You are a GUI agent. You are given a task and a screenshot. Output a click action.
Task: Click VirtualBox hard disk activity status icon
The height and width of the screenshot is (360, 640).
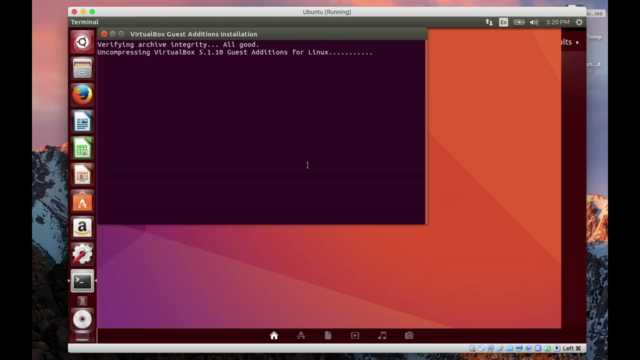click(x=472, y=348)
